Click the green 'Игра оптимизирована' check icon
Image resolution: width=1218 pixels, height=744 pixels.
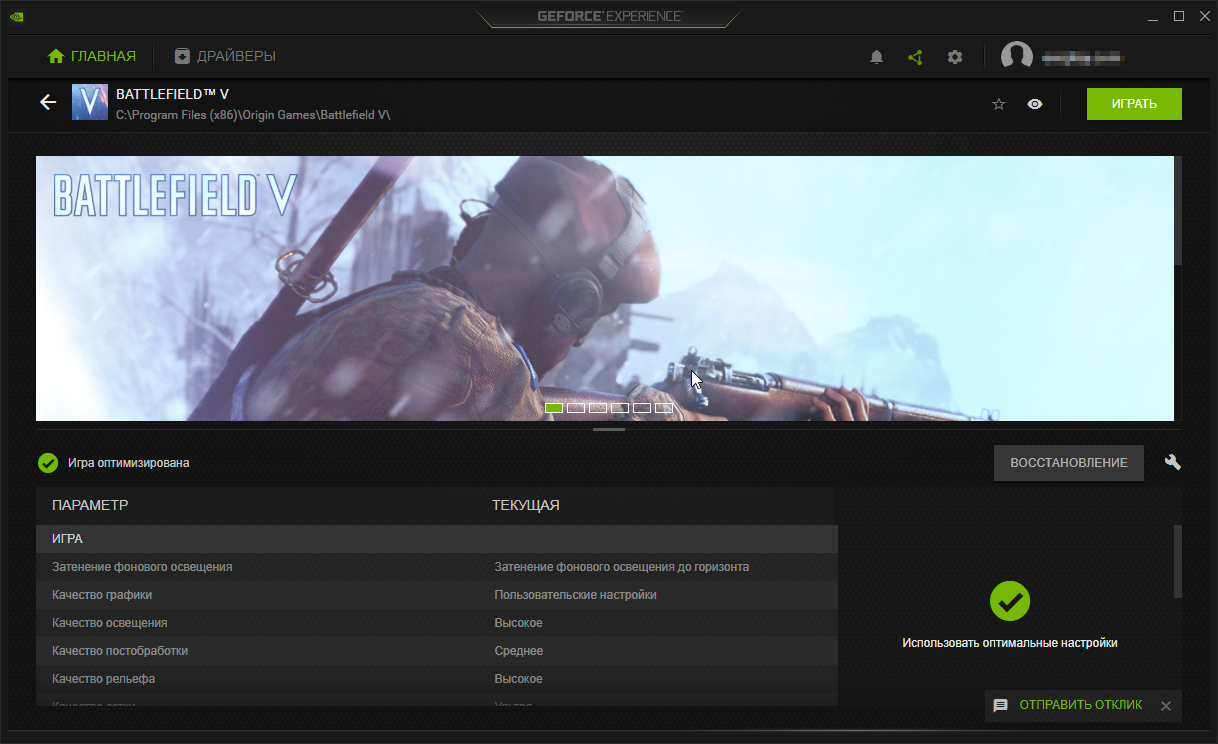47,463
